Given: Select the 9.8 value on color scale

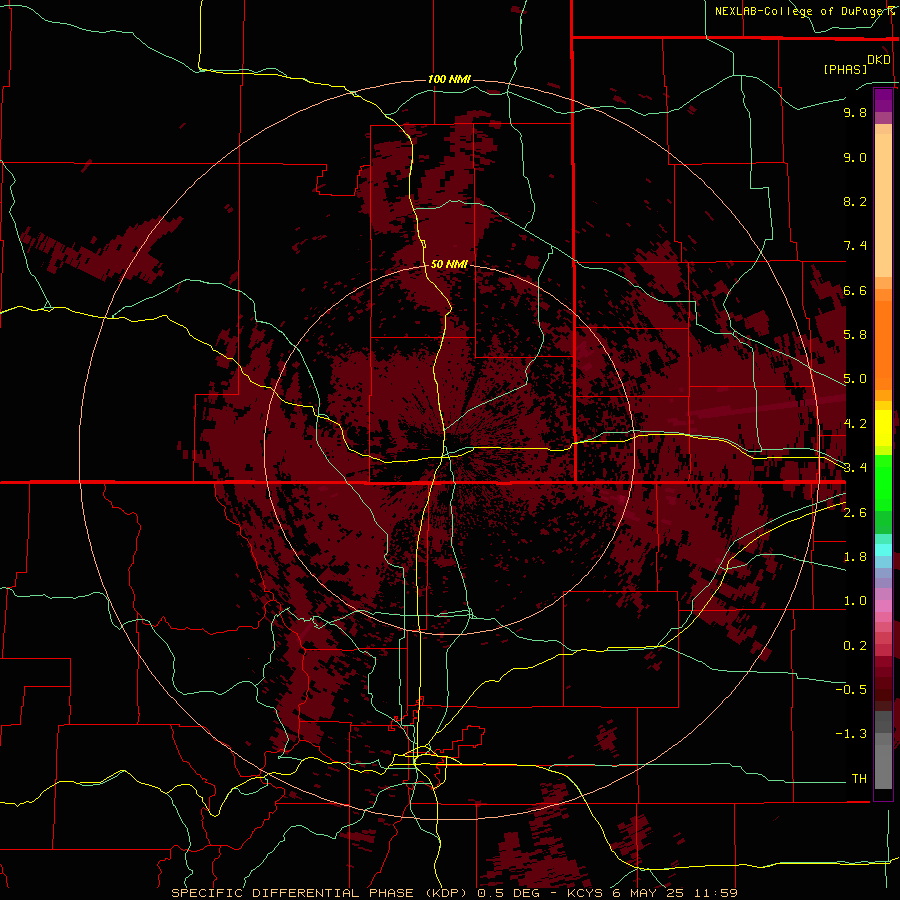Looking at the screenshot, I should (855, 113).
